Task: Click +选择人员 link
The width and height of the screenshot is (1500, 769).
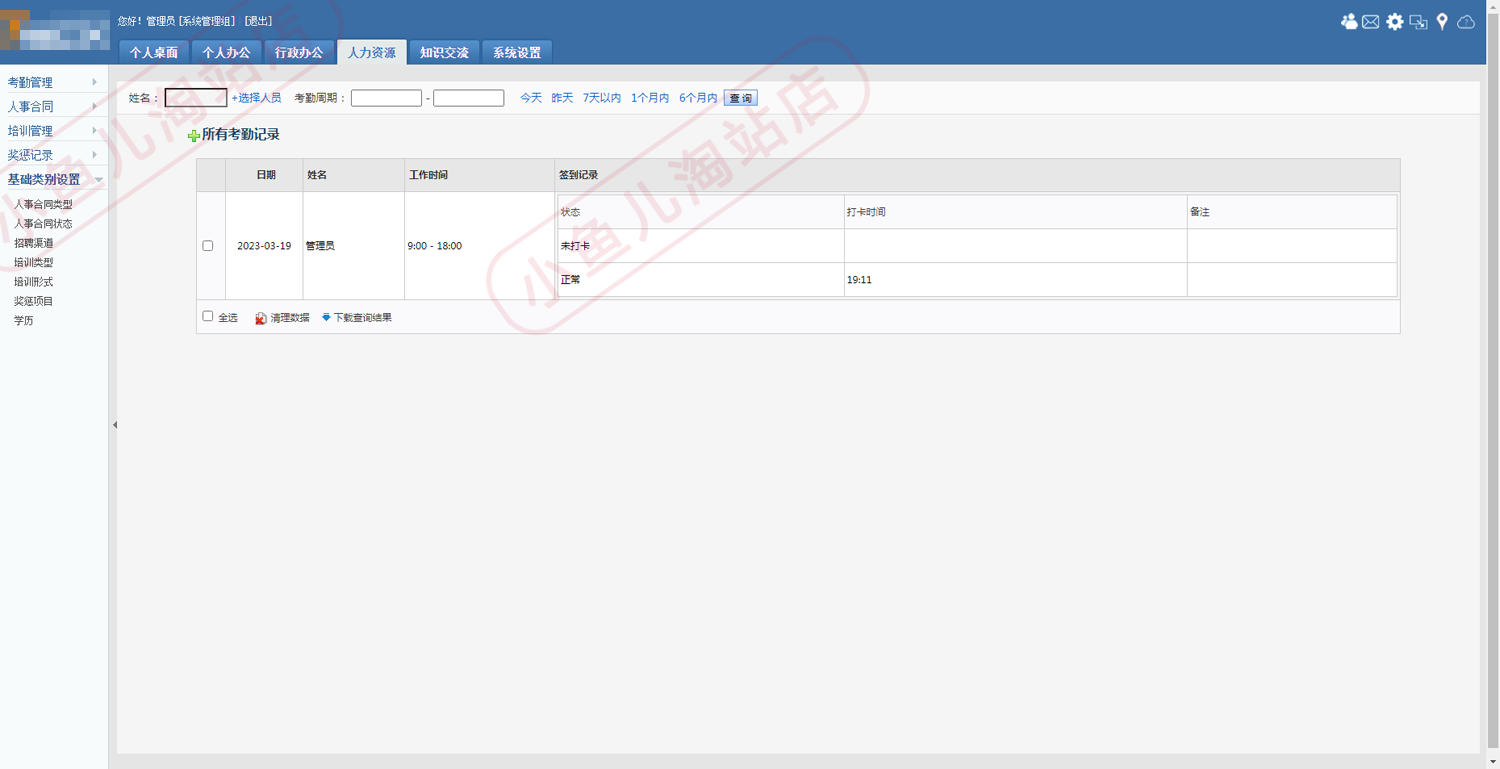Action: pos(257,98)
